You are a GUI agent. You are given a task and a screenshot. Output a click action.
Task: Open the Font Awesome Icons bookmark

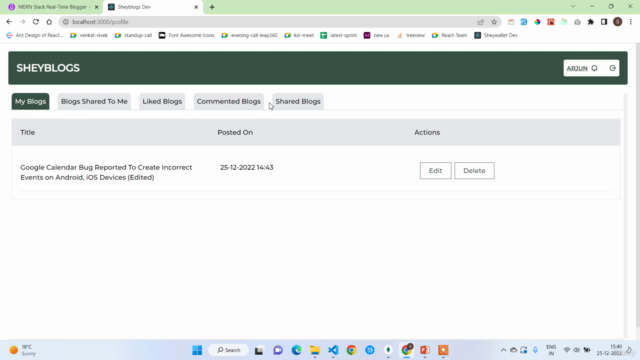187,35
